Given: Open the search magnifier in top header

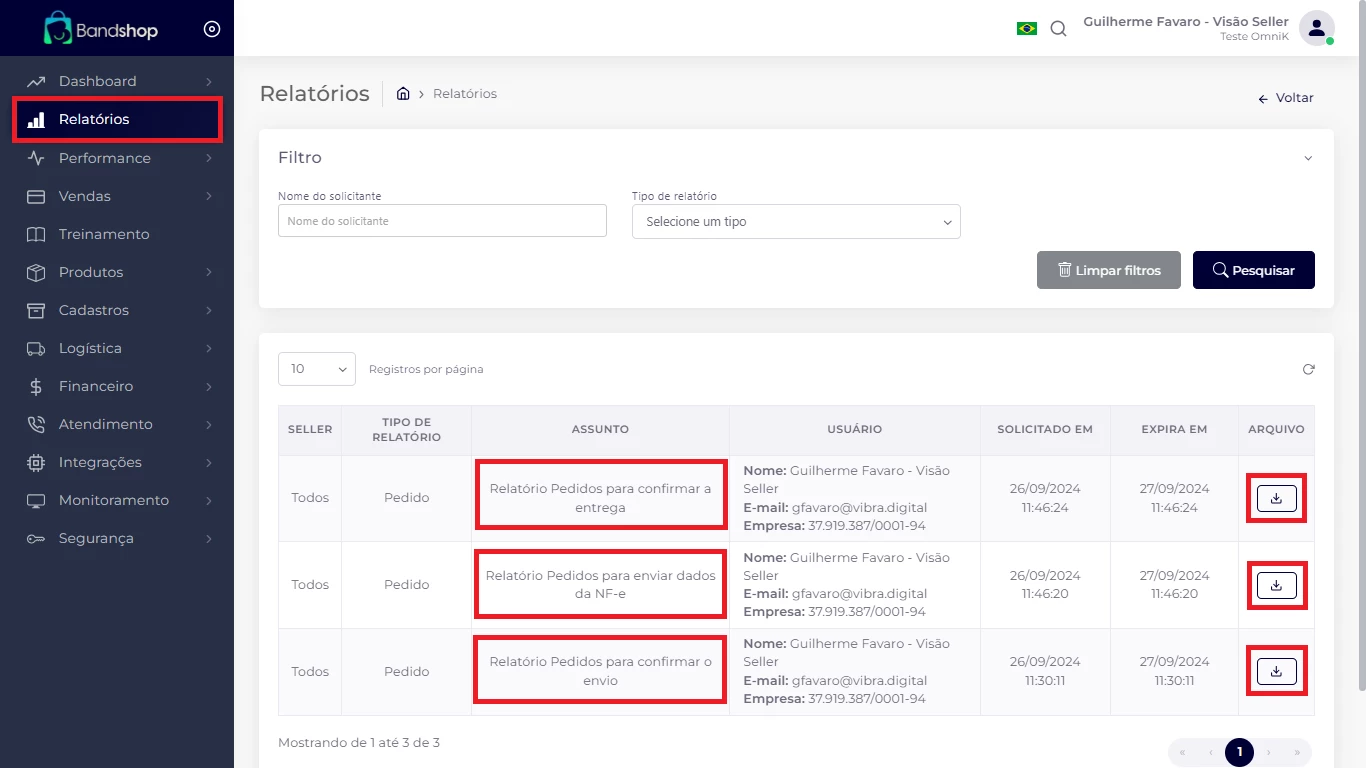Looking at the screenshot, I should click(x=1058, y=29).
